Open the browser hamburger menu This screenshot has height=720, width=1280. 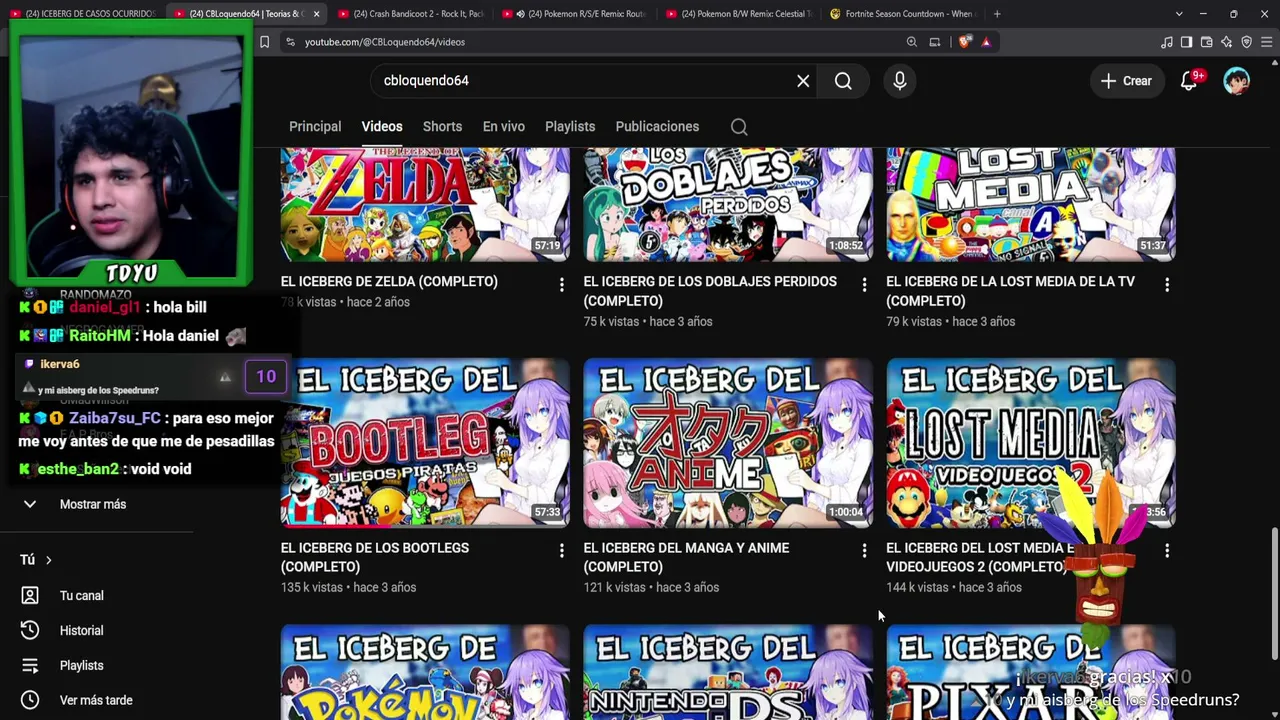1267,42
